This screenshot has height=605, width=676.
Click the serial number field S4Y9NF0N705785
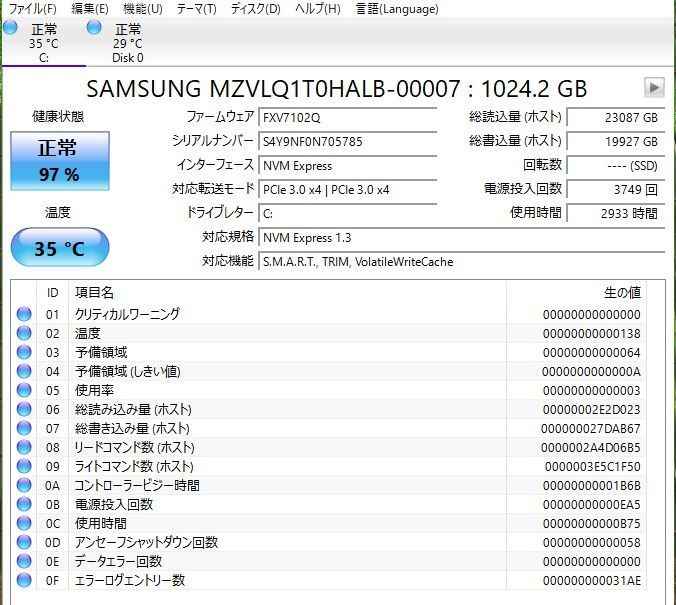coord(347,142)
